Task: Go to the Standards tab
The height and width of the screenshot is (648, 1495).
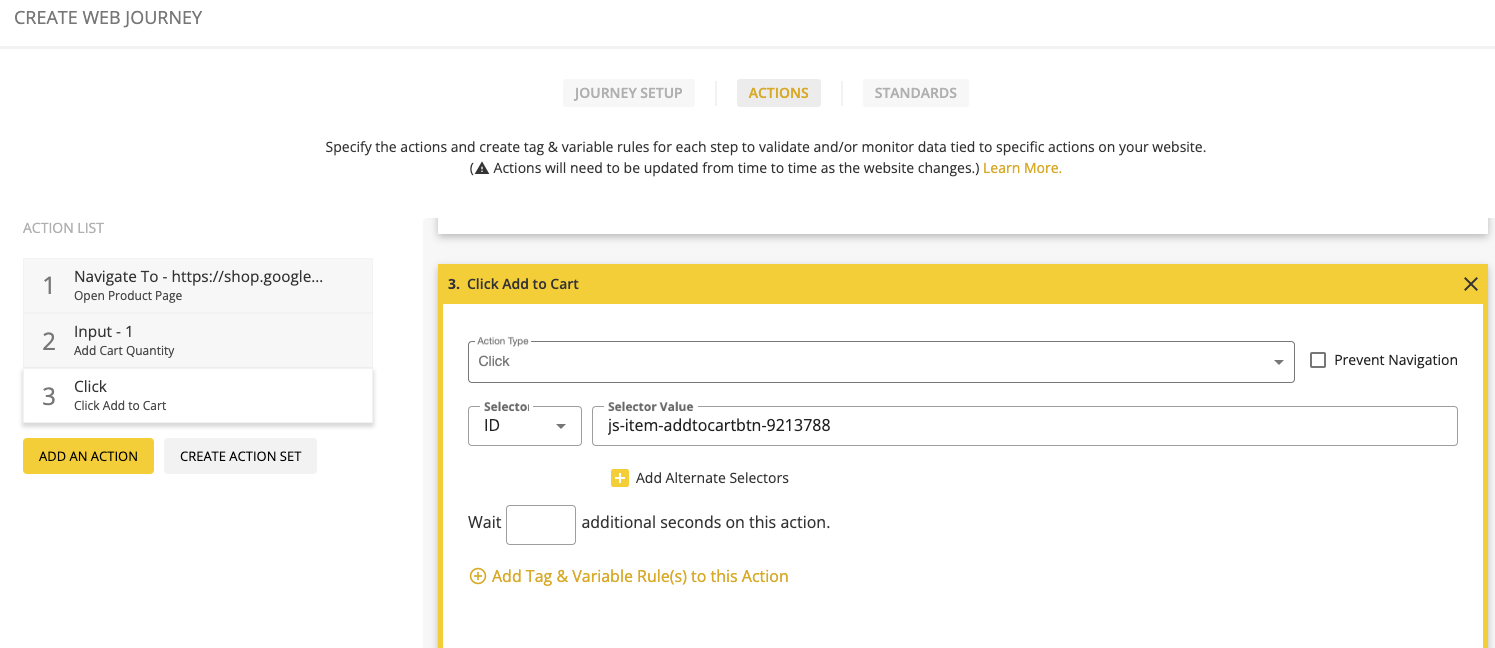Action: point(915,93)
